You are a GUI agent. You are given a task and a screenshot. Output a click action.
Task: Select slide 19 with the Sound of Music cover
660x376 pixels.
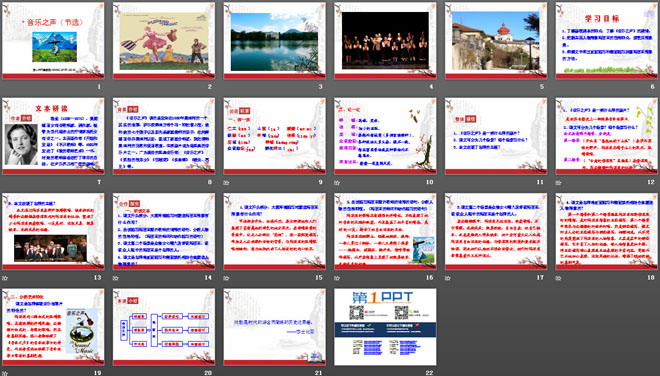coord(53,327)
